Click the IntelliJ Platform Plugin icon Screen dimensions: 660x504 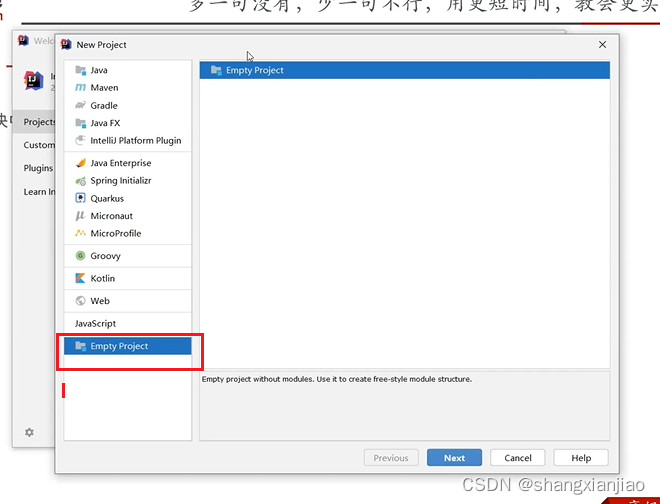point(80,140)
